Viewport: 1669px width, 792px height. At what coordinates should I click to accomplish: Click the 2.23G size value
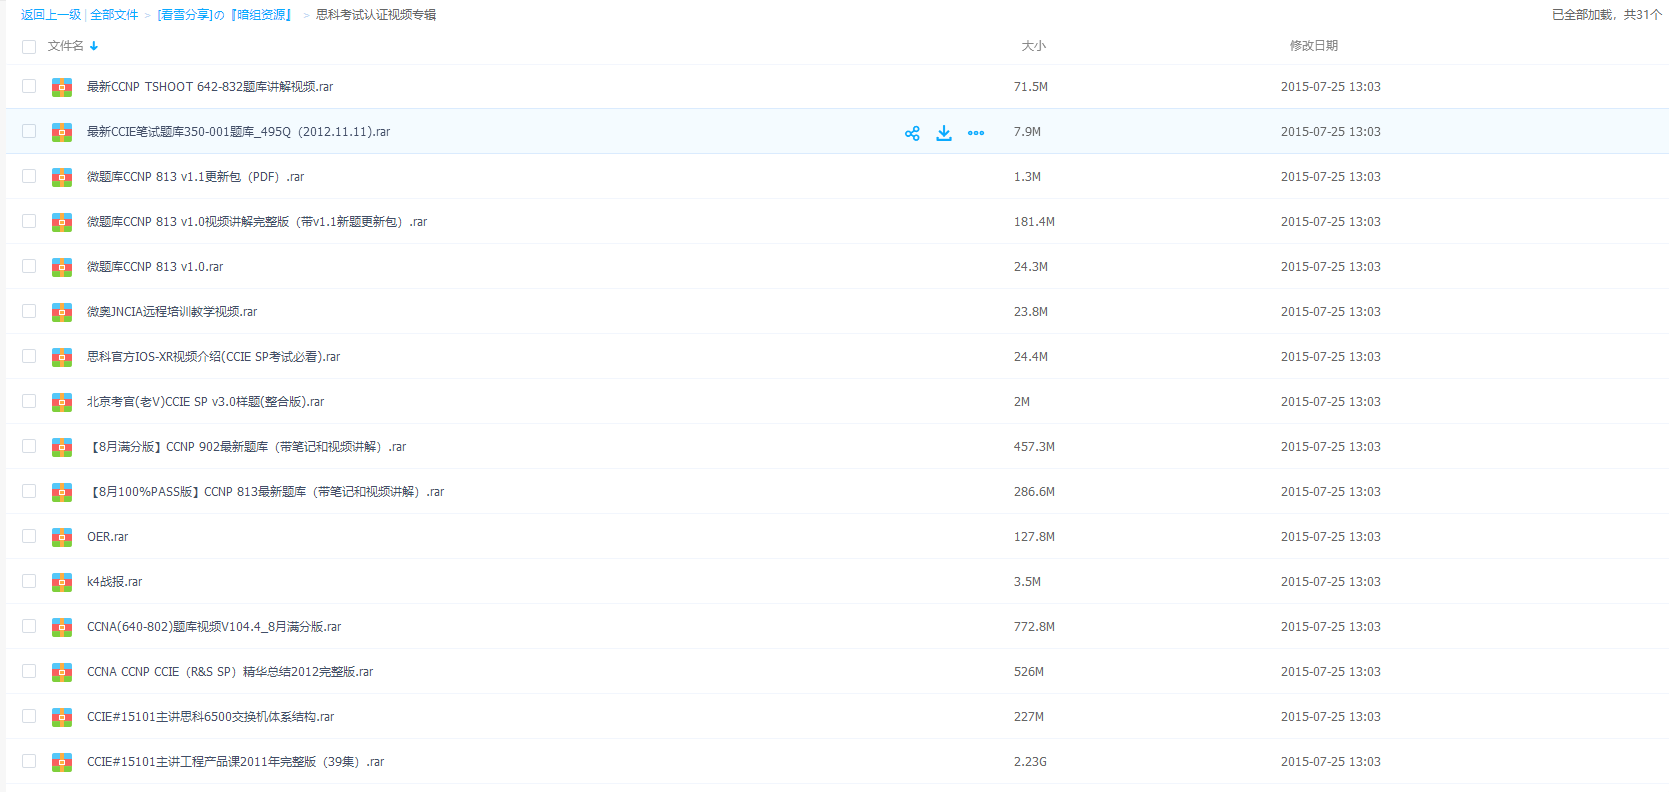click(1030, 762)
